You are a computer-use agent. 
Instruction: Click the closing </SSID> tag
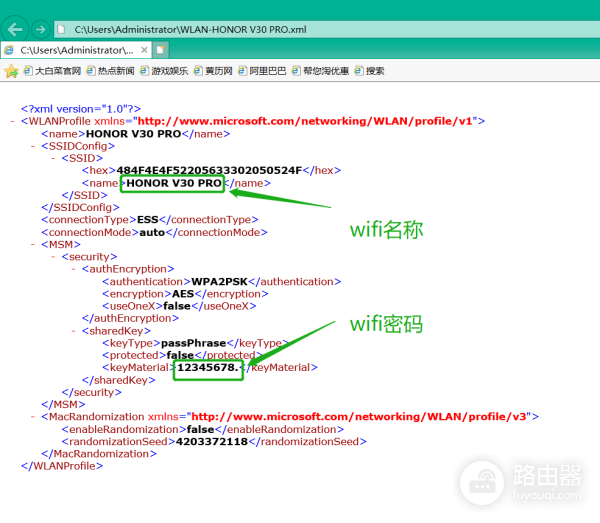pyautogui.click(x=85, y=196)
